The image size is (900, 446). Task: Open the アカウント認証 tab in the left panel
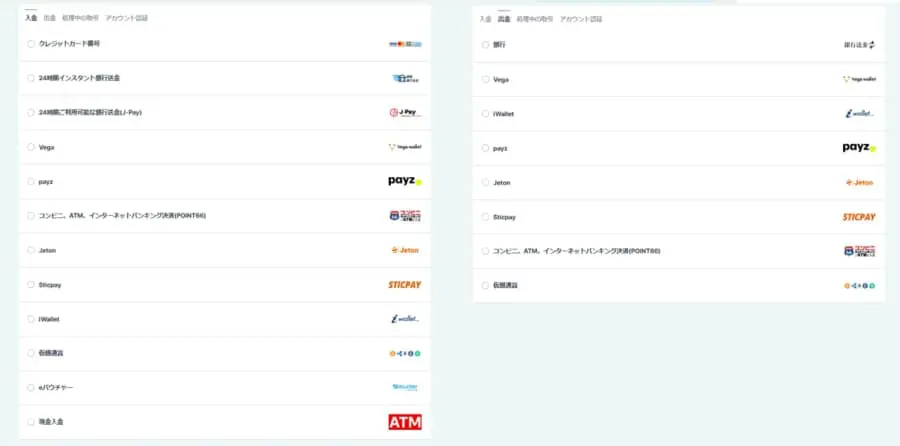tap(126, 18)
